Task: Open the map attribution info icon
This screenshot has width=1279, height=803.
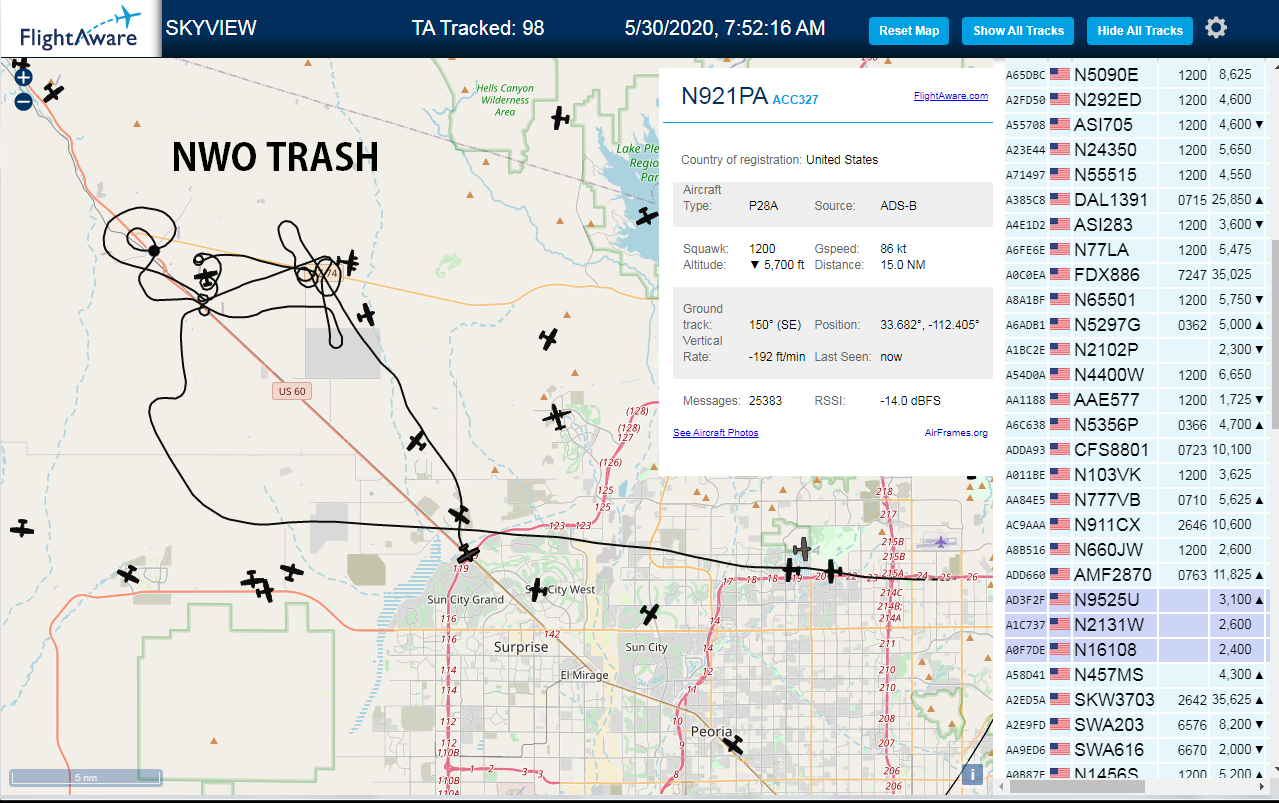Action: click(x=971, y=774)
